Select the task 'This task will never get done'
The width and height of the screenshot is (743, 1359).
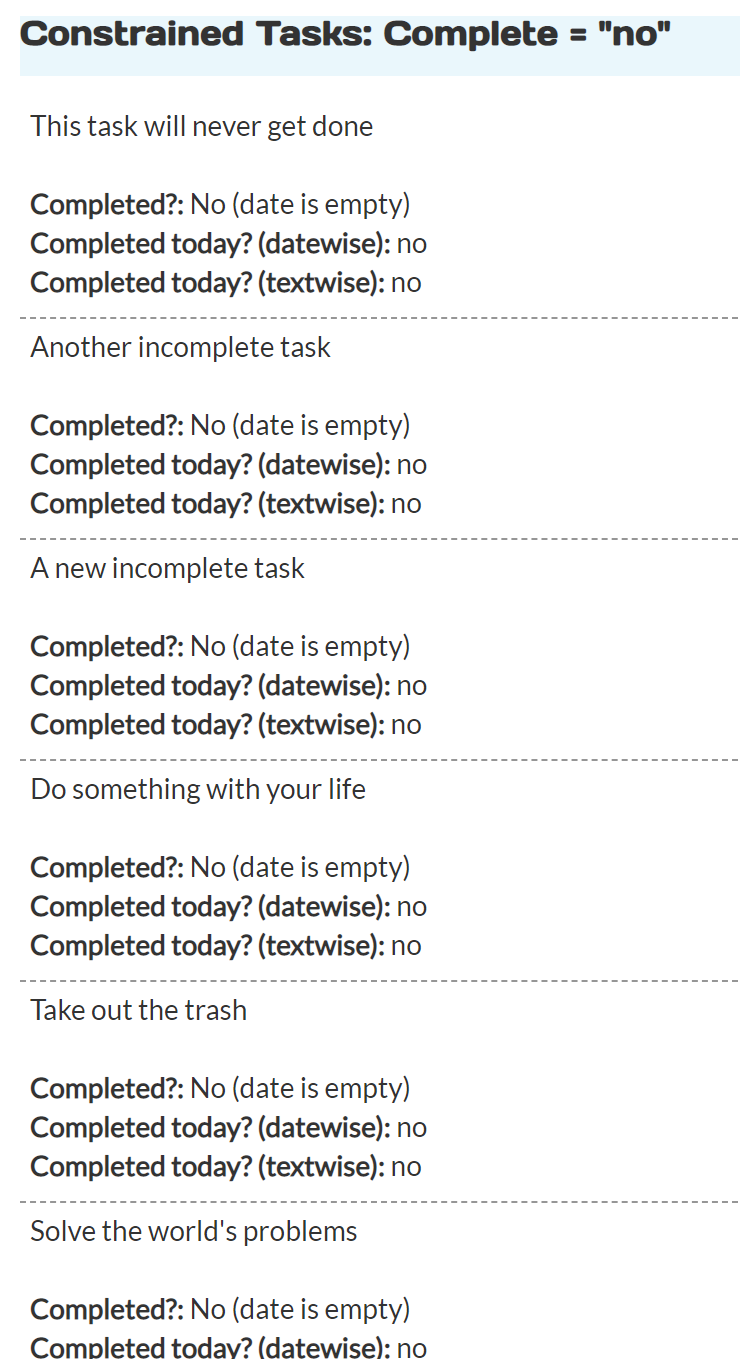[x=201, y=127]
